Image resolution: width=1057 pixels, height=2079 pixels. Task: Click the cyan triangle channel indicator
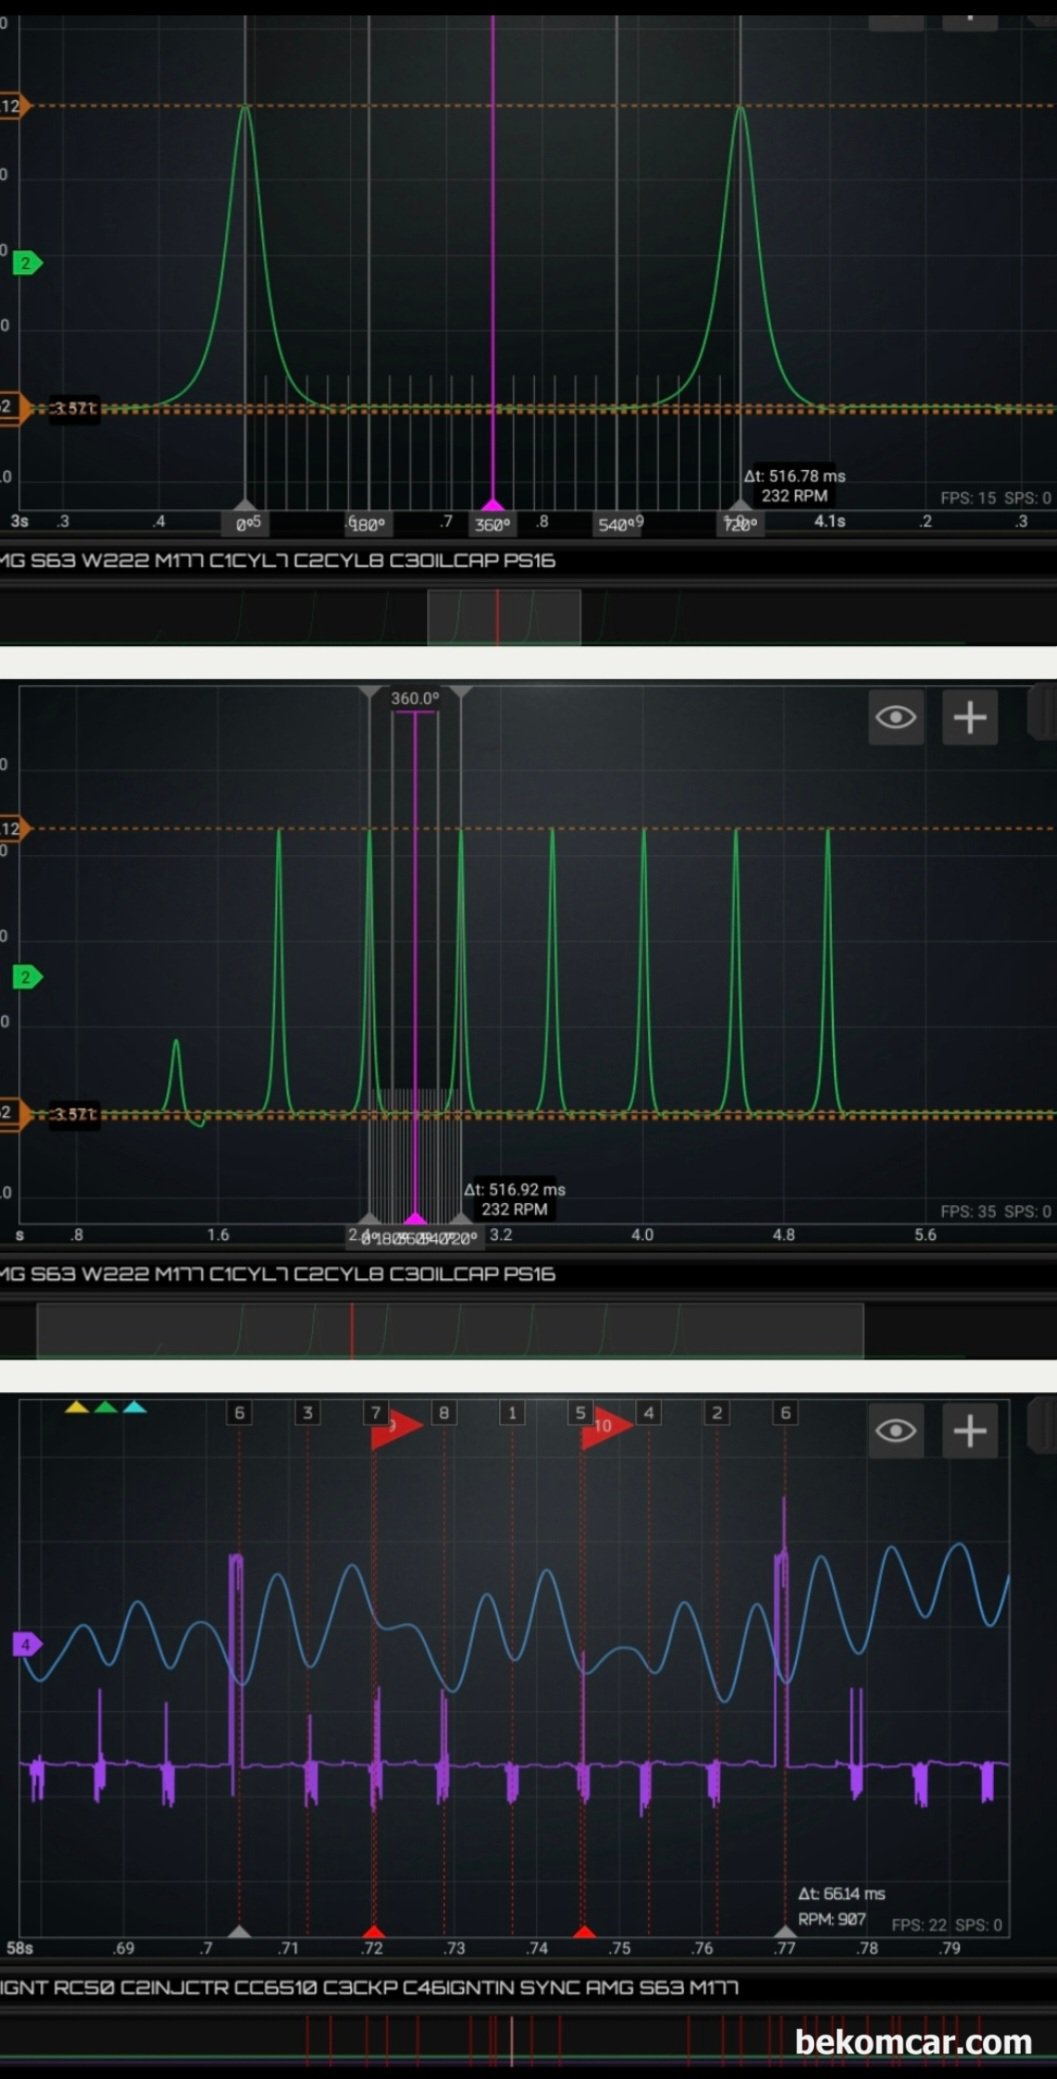click(x=135, y=1407)
